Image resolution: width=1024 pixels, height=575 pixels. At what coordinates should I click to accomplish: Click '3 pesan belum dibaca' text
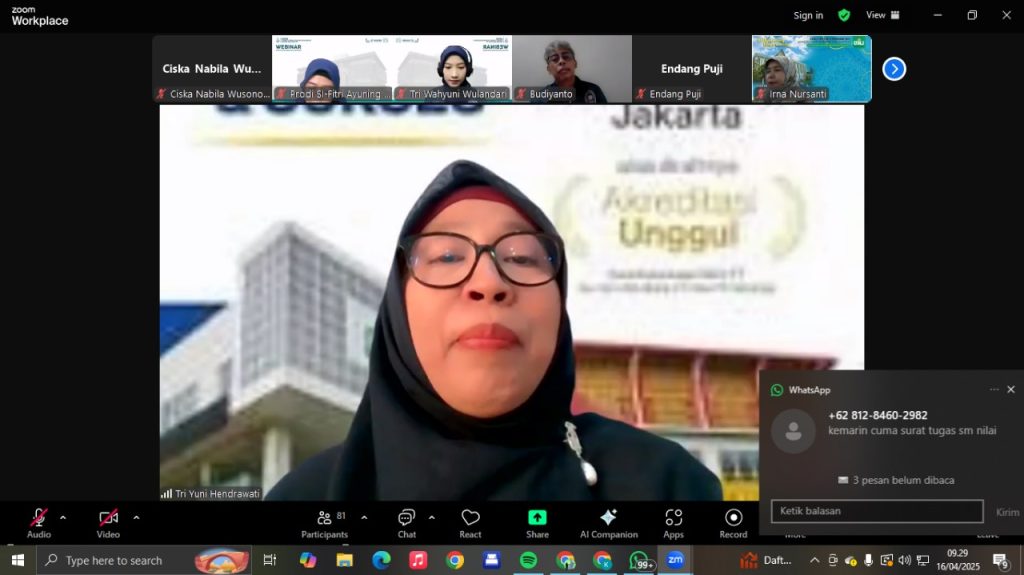click(903, 480)
